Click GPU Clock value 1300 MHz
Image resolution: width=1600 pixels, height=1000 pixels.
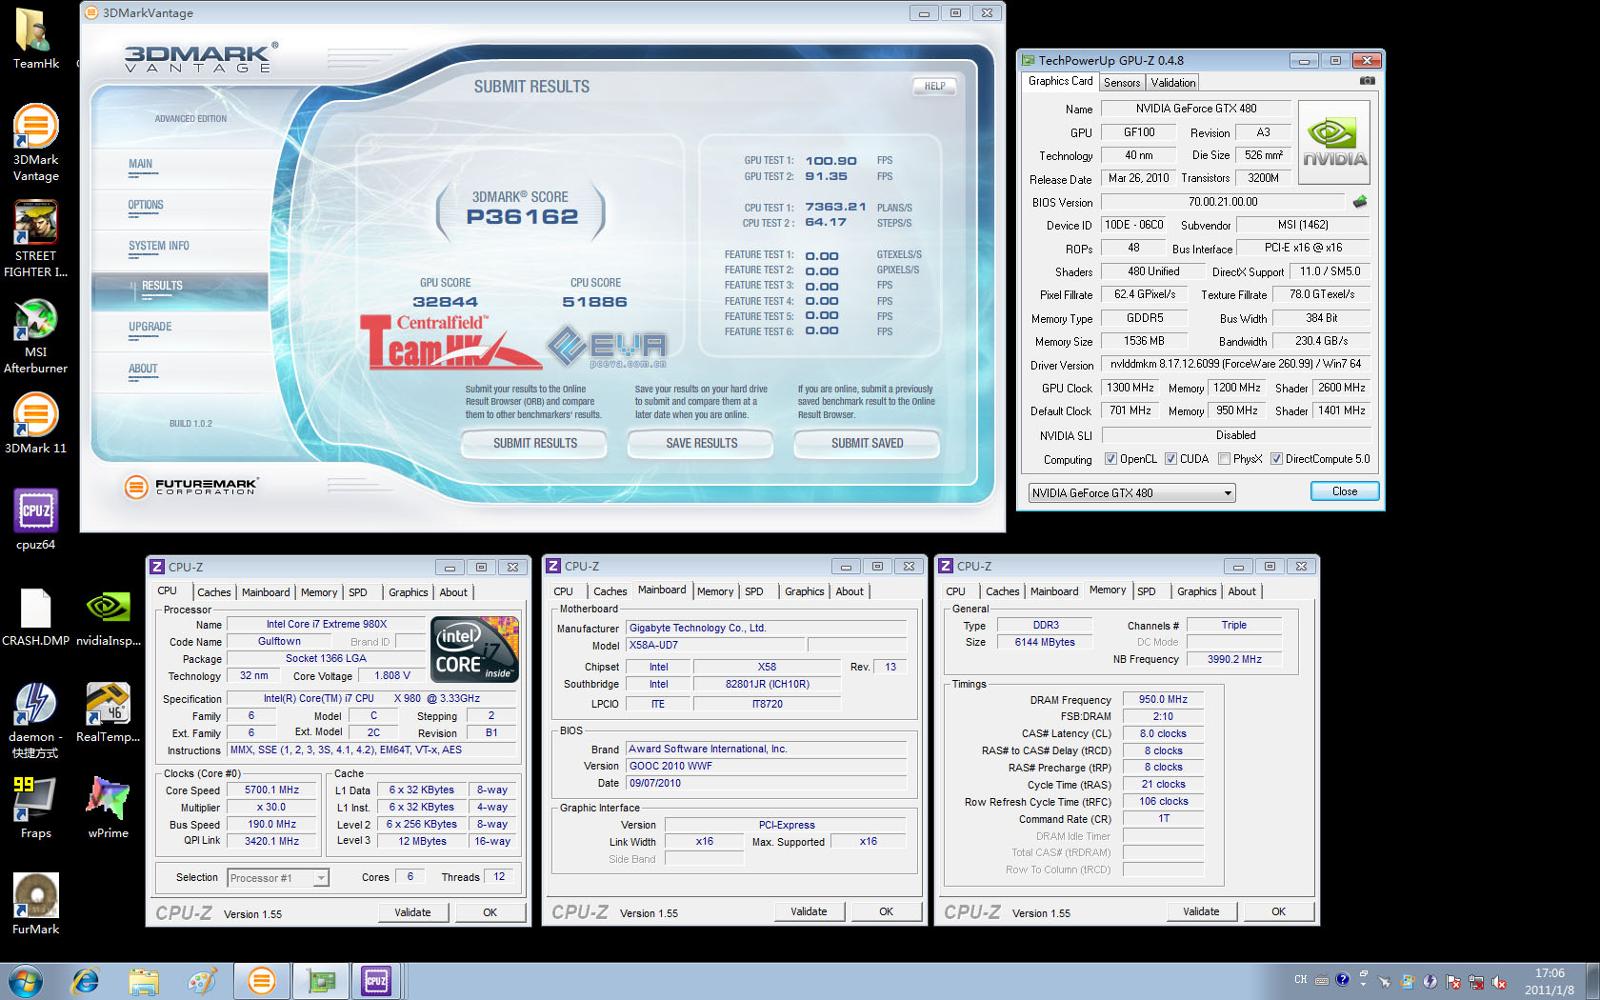[x=1130, y=388]
